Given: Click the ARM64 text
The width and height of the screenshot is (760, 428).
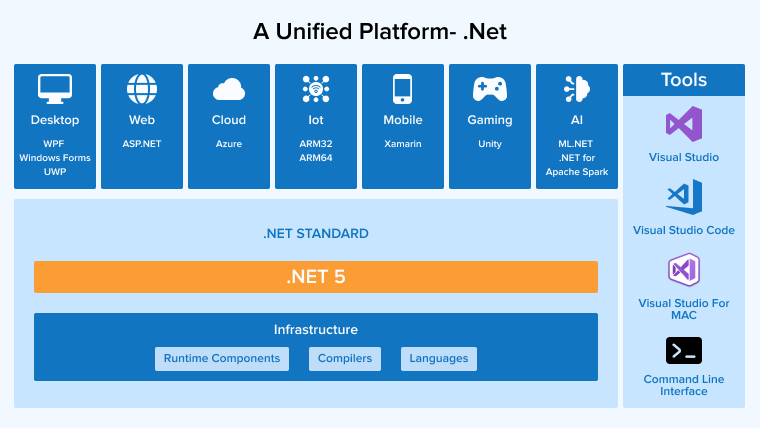Looking at the screenshot, I should 316,158.
